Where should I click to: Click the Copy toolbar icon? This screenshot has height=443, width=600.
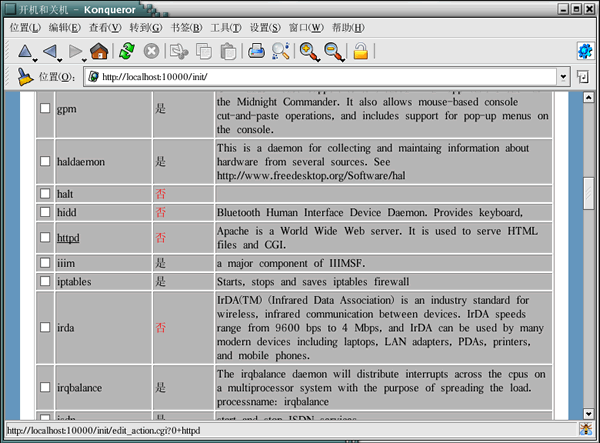pos(204,51)
